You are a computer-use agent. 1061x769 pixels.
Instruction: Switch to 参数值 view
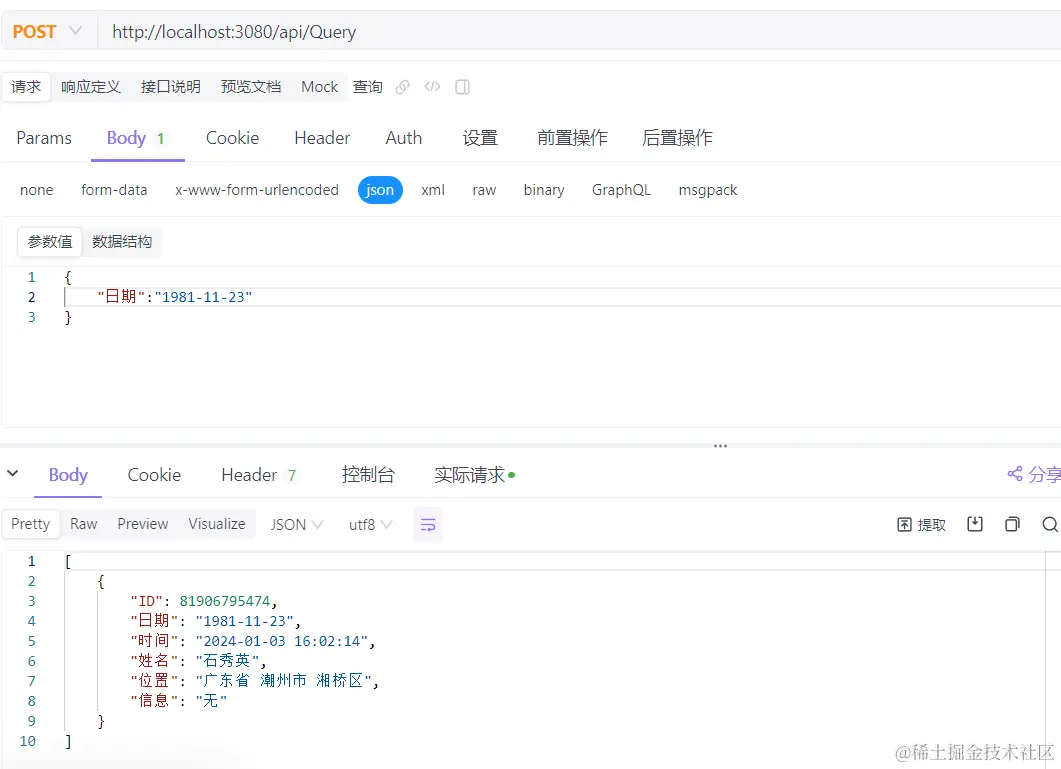click(x=50, y=242)
